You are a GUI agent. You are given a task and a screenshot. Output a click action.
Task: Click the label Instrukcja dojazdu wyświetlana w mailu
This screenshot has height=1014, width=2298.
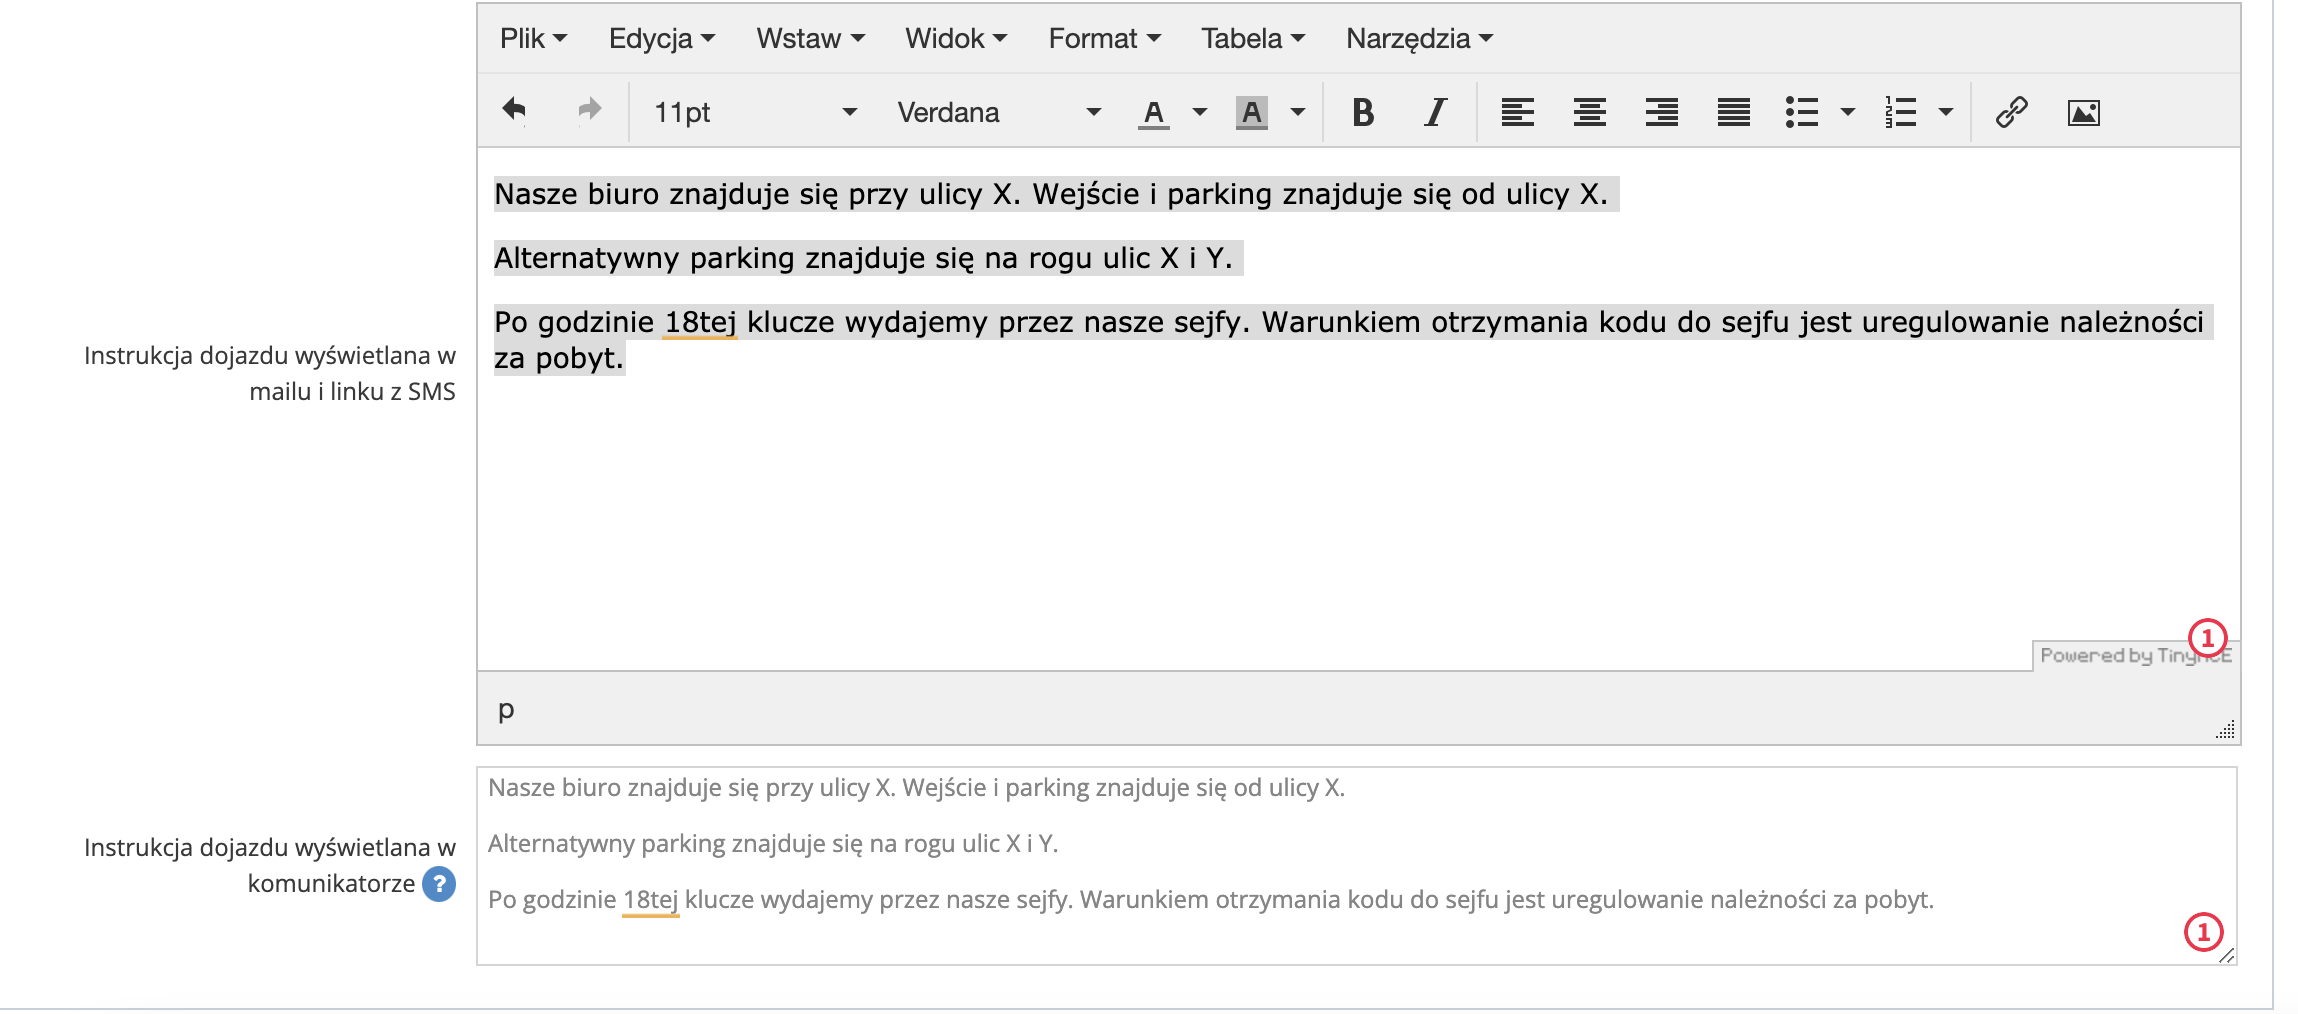(270, 373)
